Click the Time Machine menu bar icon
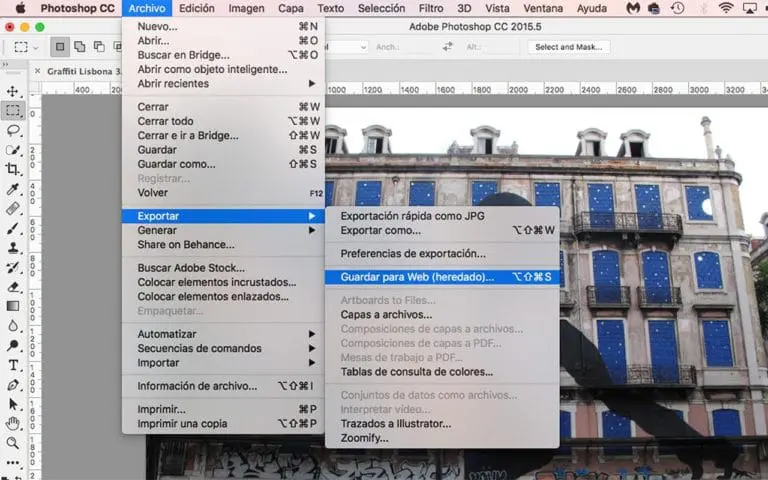 click(677, 8)
